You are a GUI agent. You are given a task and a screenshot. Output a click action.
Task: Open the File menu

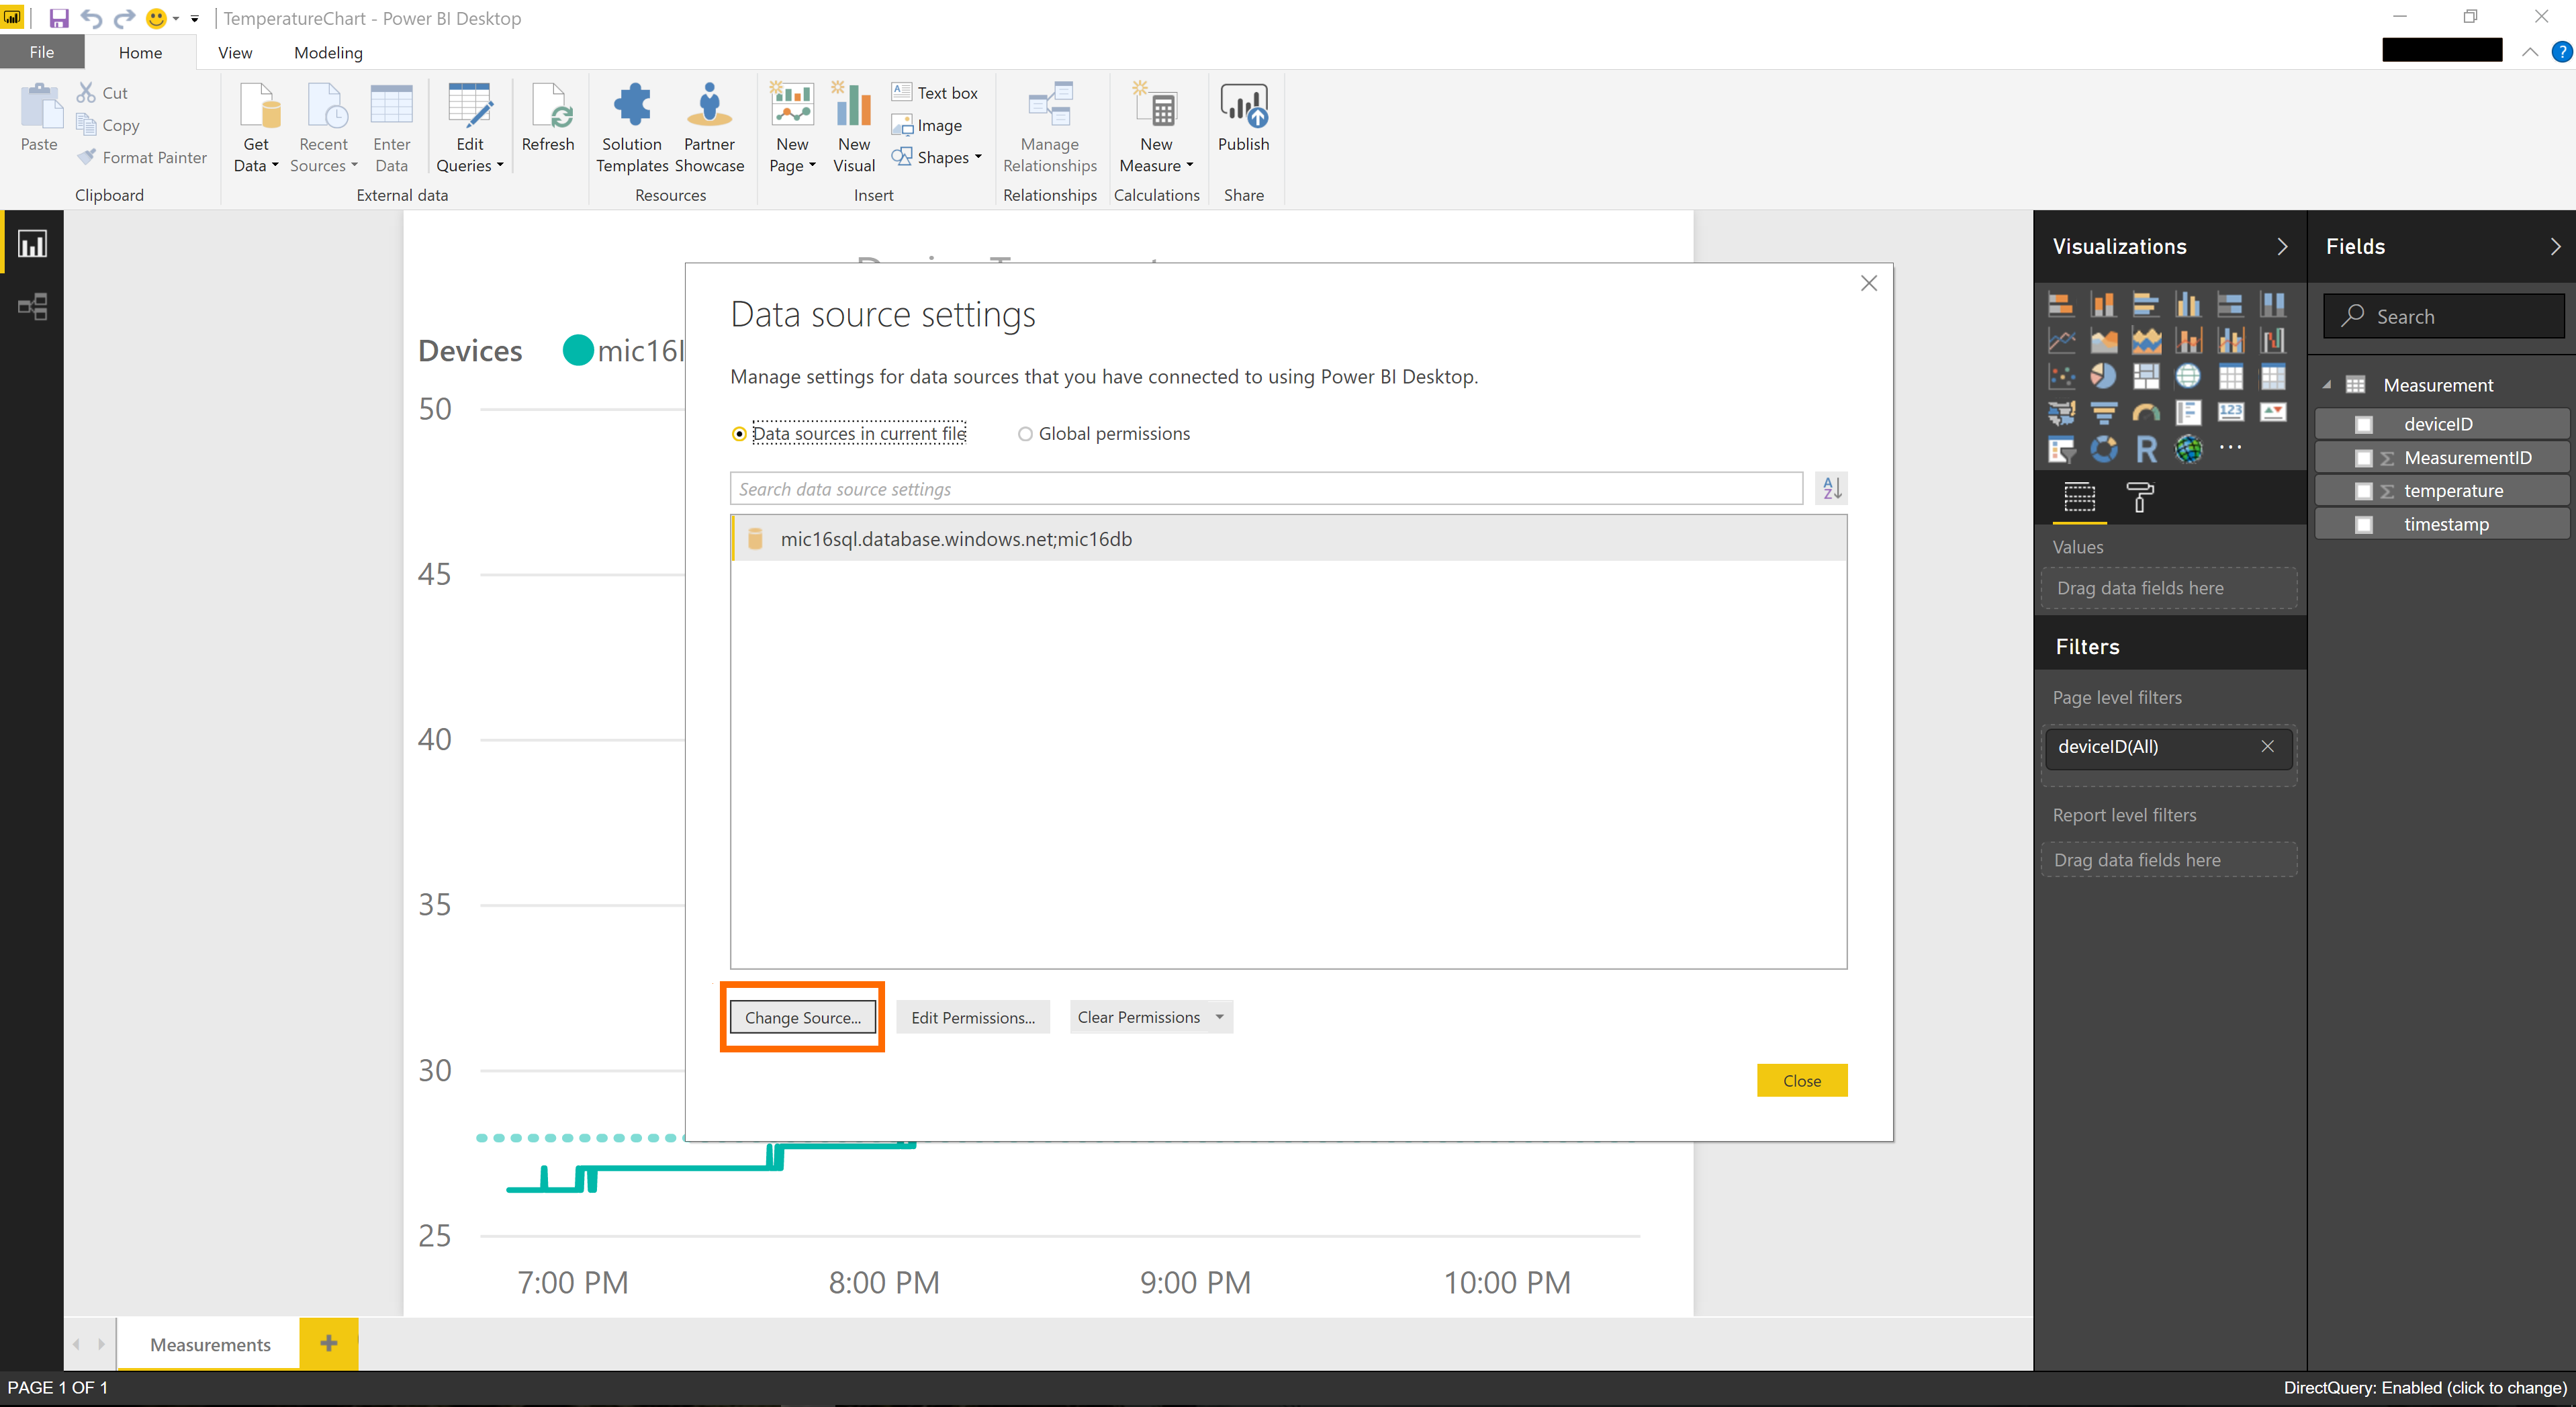click(42, 52)
